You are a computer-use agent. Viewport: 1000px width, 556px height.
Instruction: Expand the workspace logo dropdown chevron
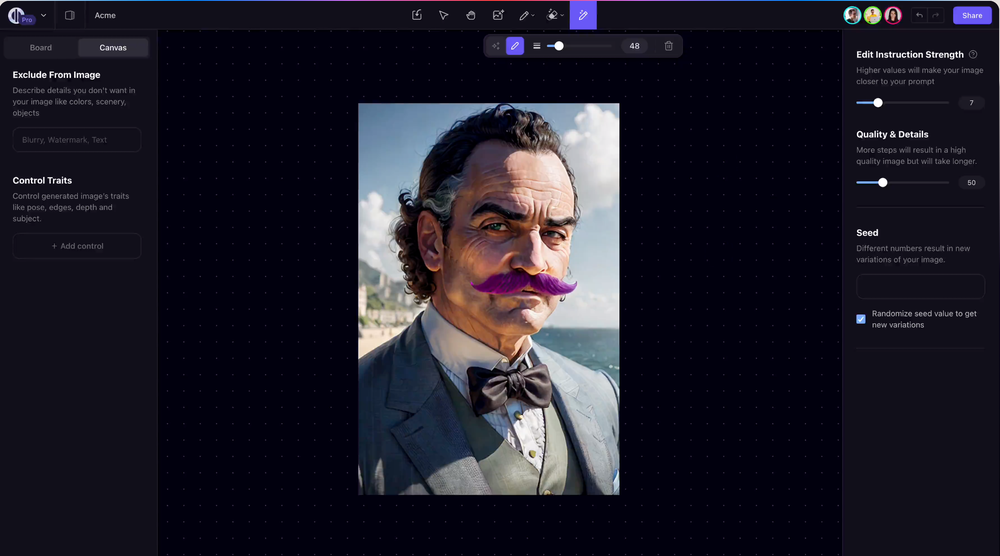pos(43,15)
